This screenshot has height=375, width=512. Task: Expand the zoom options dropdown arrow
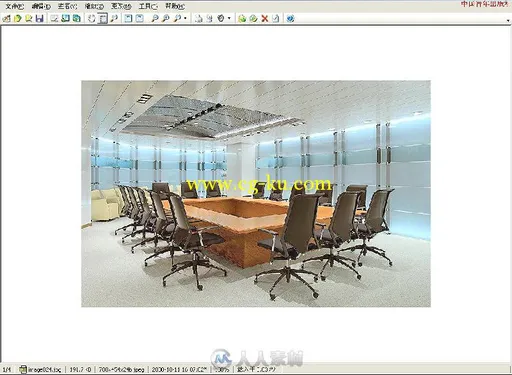[185, 19]
